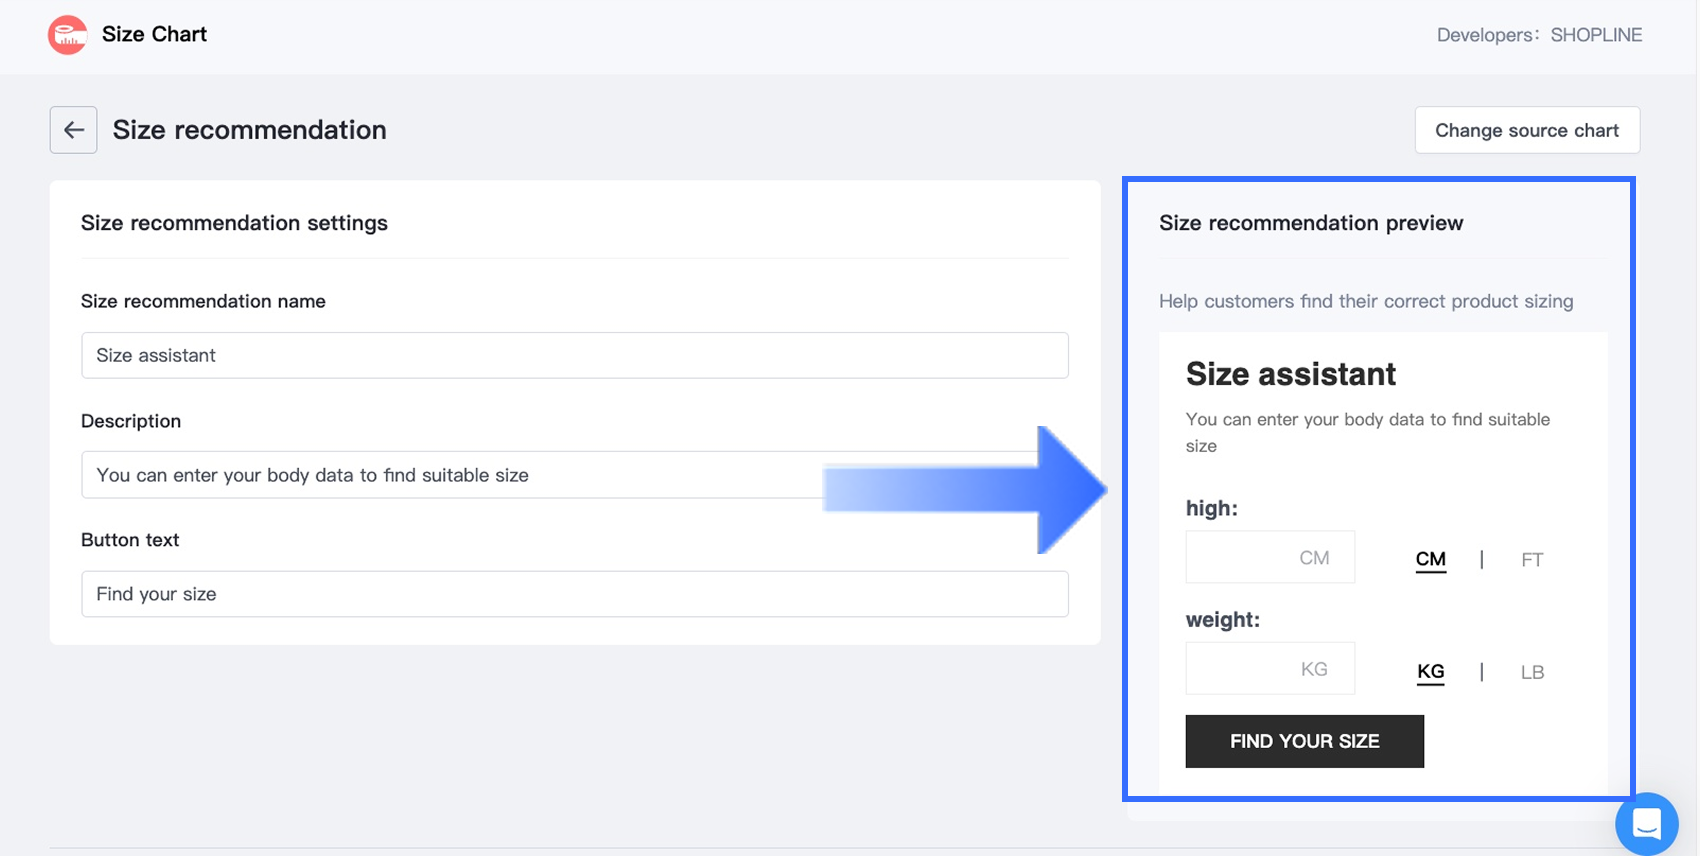This screenshot has width=1700, height=856.
Task: Click the Size Chart app title
Action: click(154, 34)
